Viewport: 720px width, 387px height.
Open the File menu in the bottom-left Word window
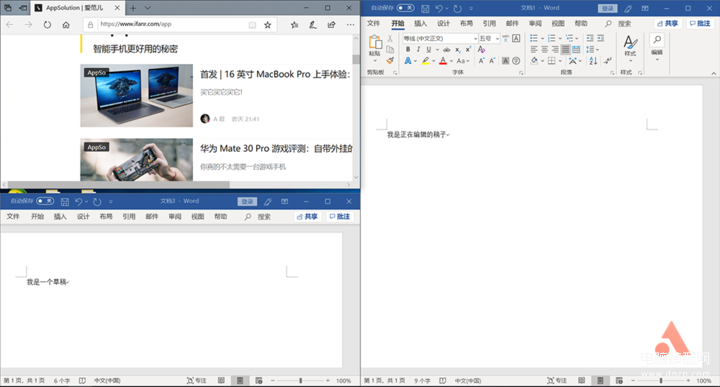(x=13, y=217)
